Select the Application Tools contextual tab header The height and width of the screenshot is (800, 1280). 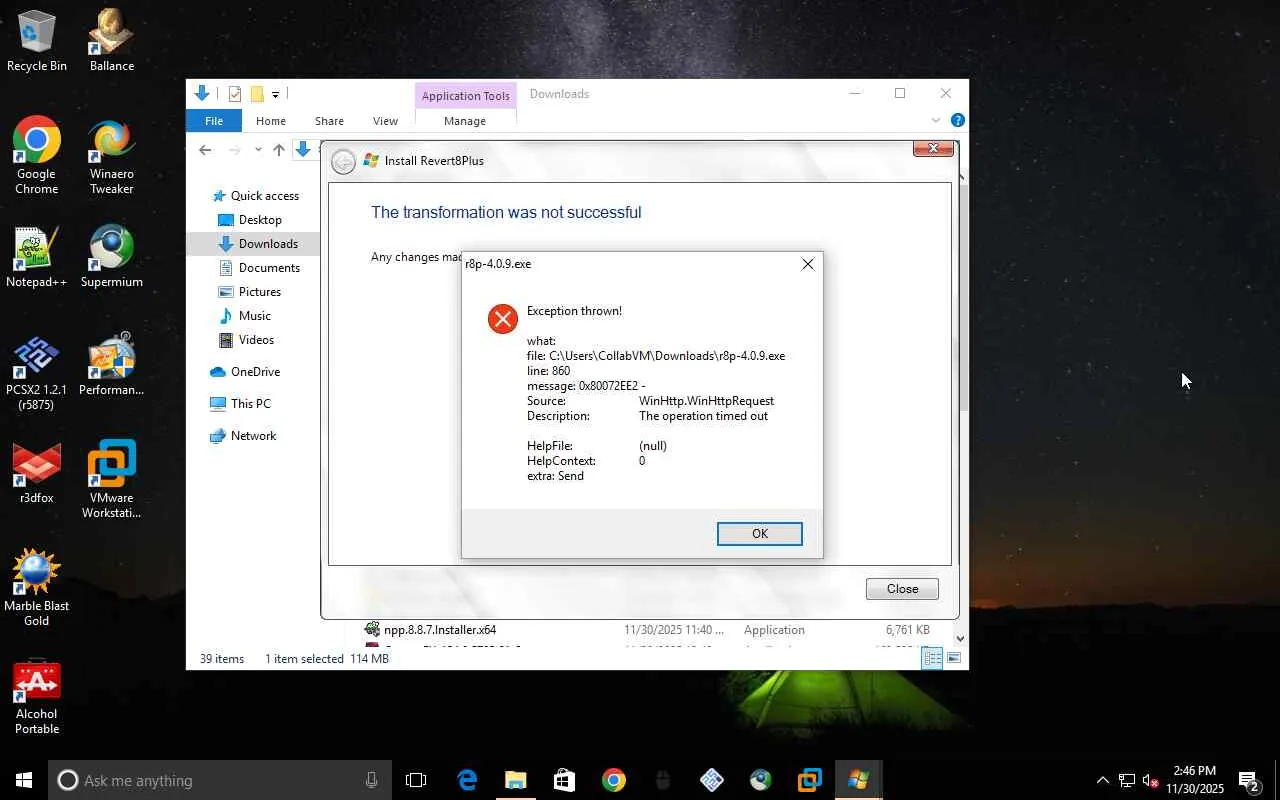[466, 96]
